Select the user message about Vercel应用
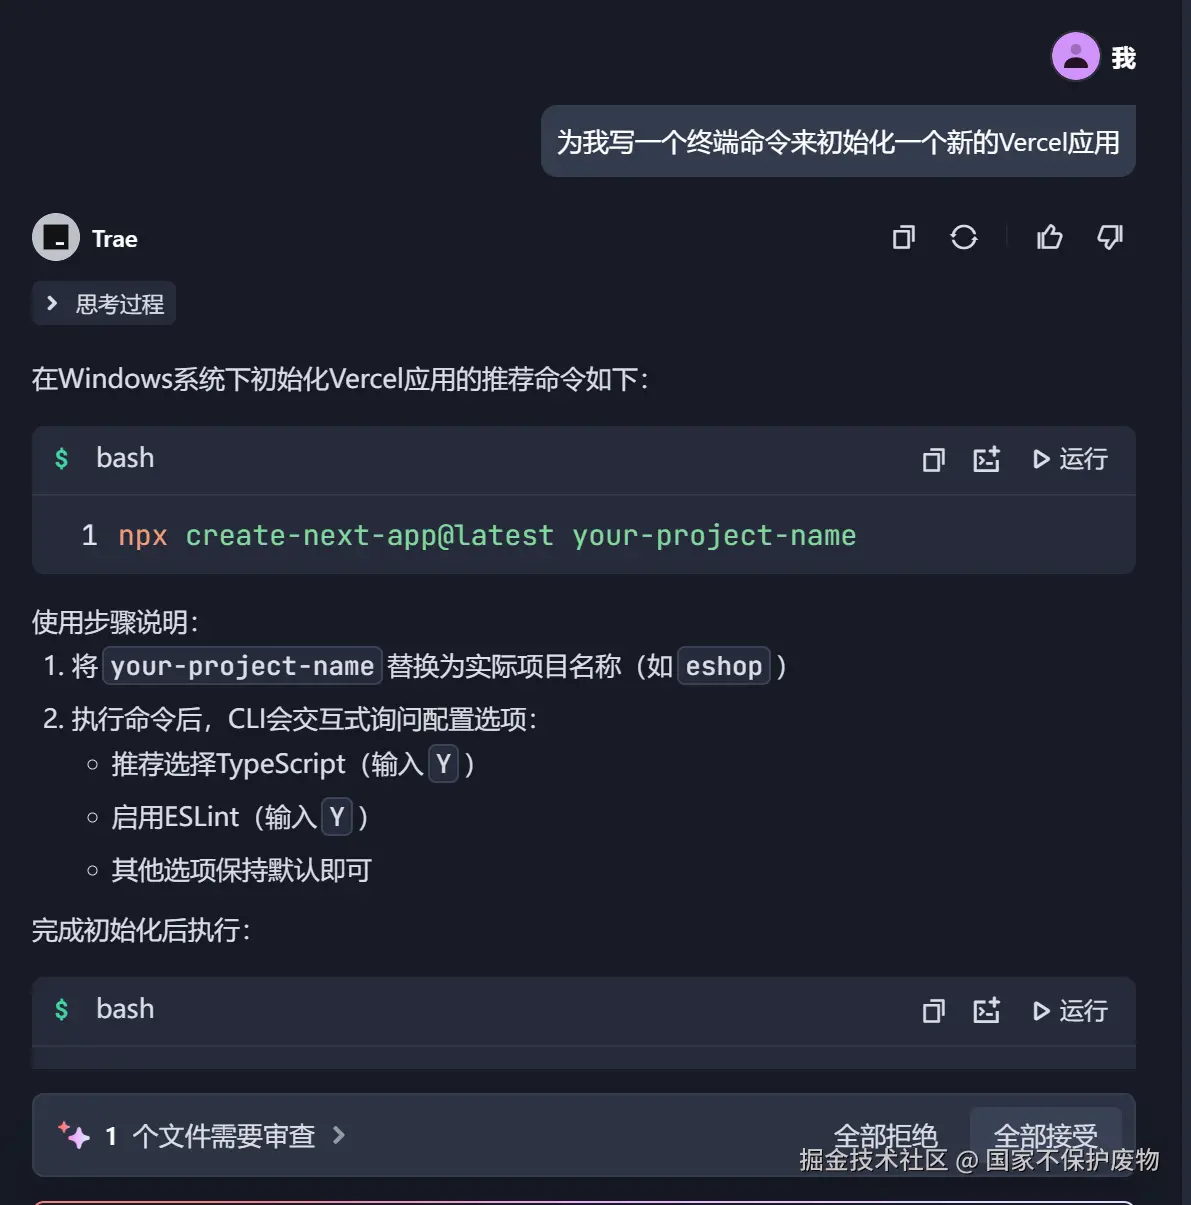The width and height of the screenshot is (1191, 1205). click(838, 142)
